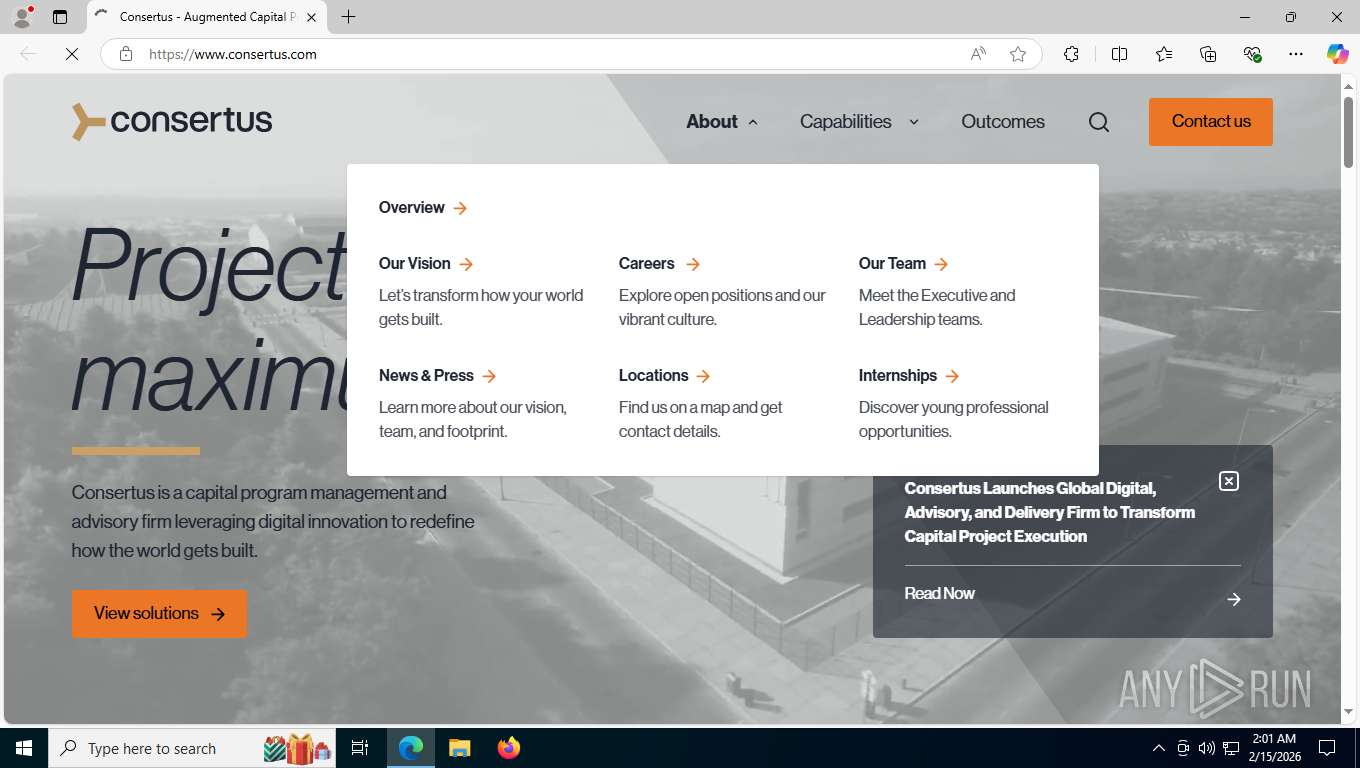Click the Read Now arrow icon
The width and height of the screenshot is (1360, 768).
(x=1234, y=599)
